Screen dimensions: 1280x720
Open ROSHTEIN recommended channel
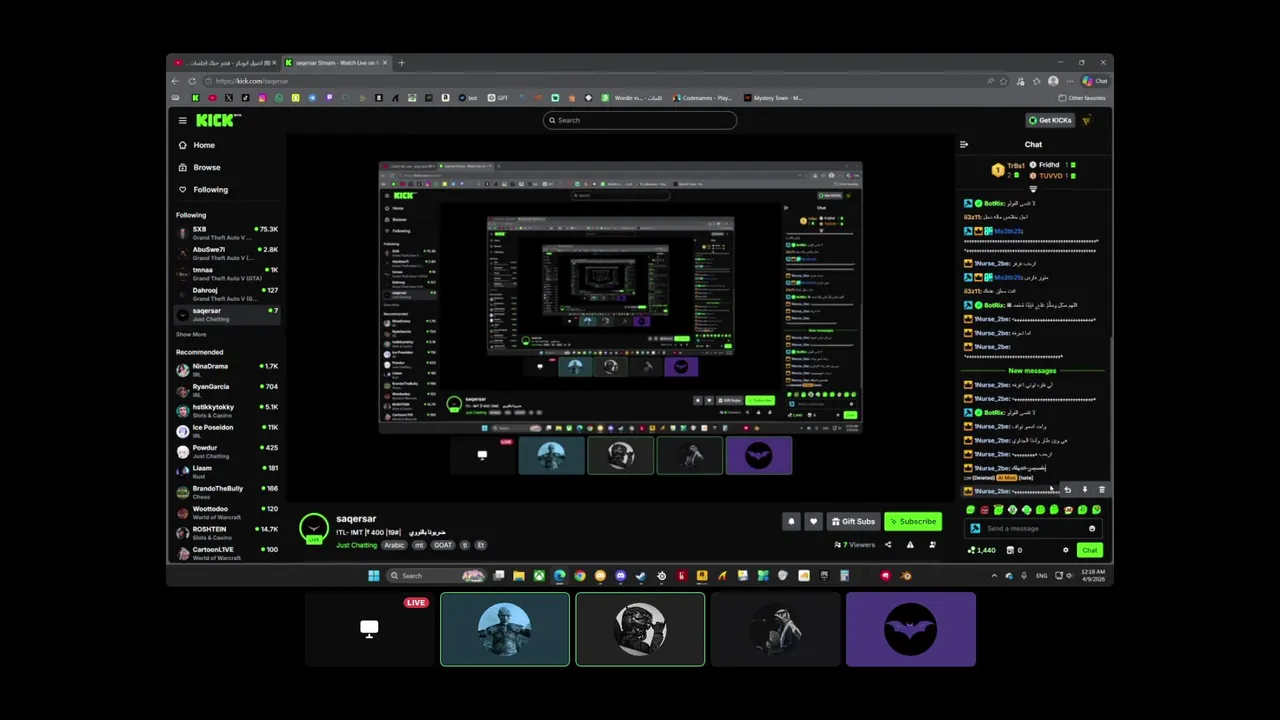[227, 533]
